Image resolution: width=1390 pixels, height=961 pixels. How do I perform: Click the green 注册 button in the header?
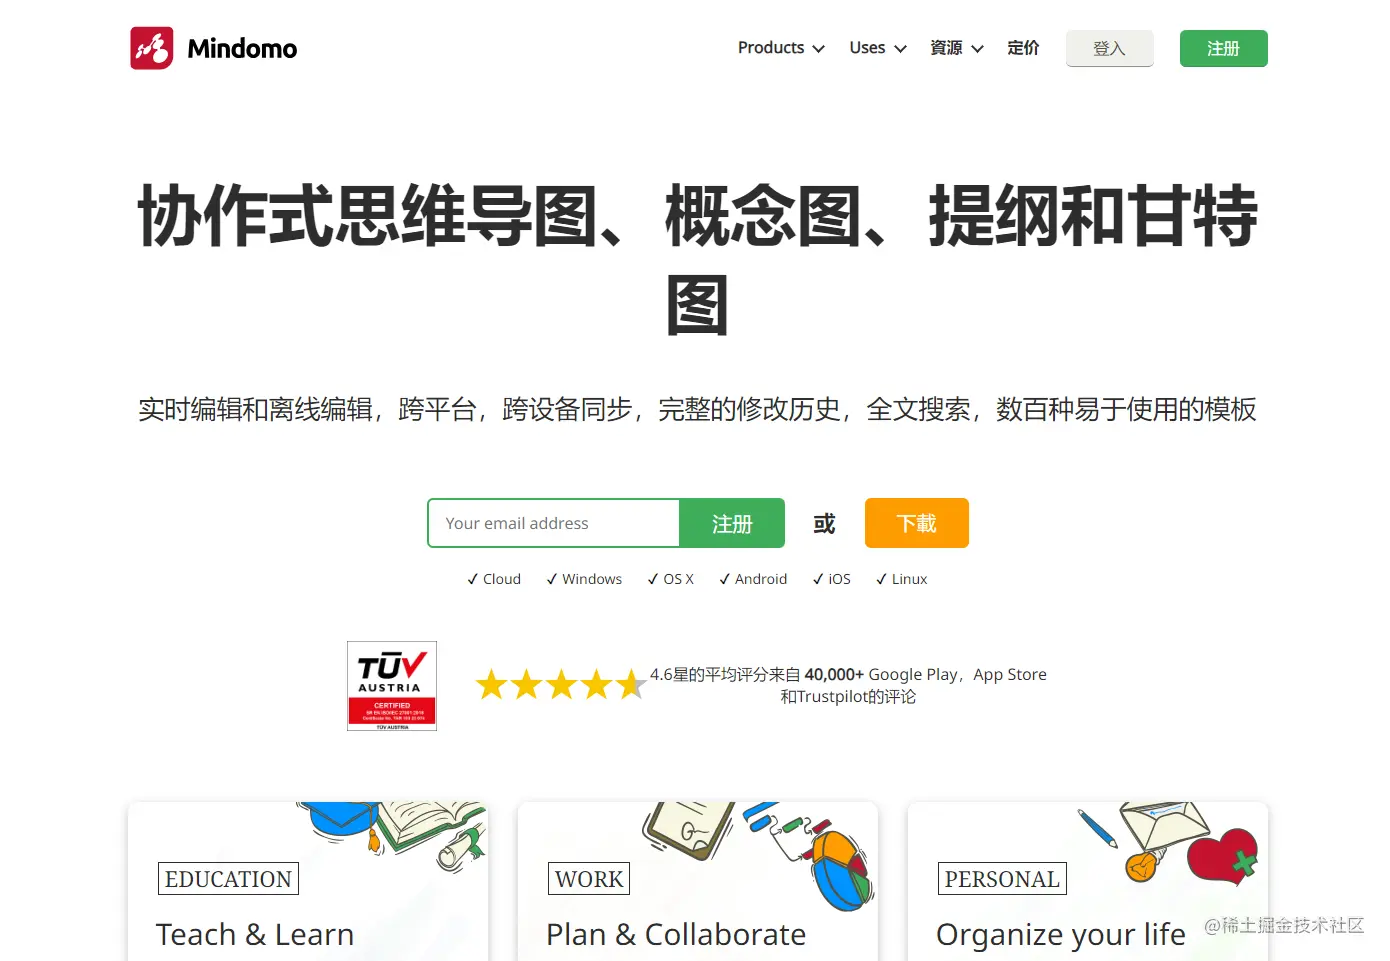point(1224,48)
